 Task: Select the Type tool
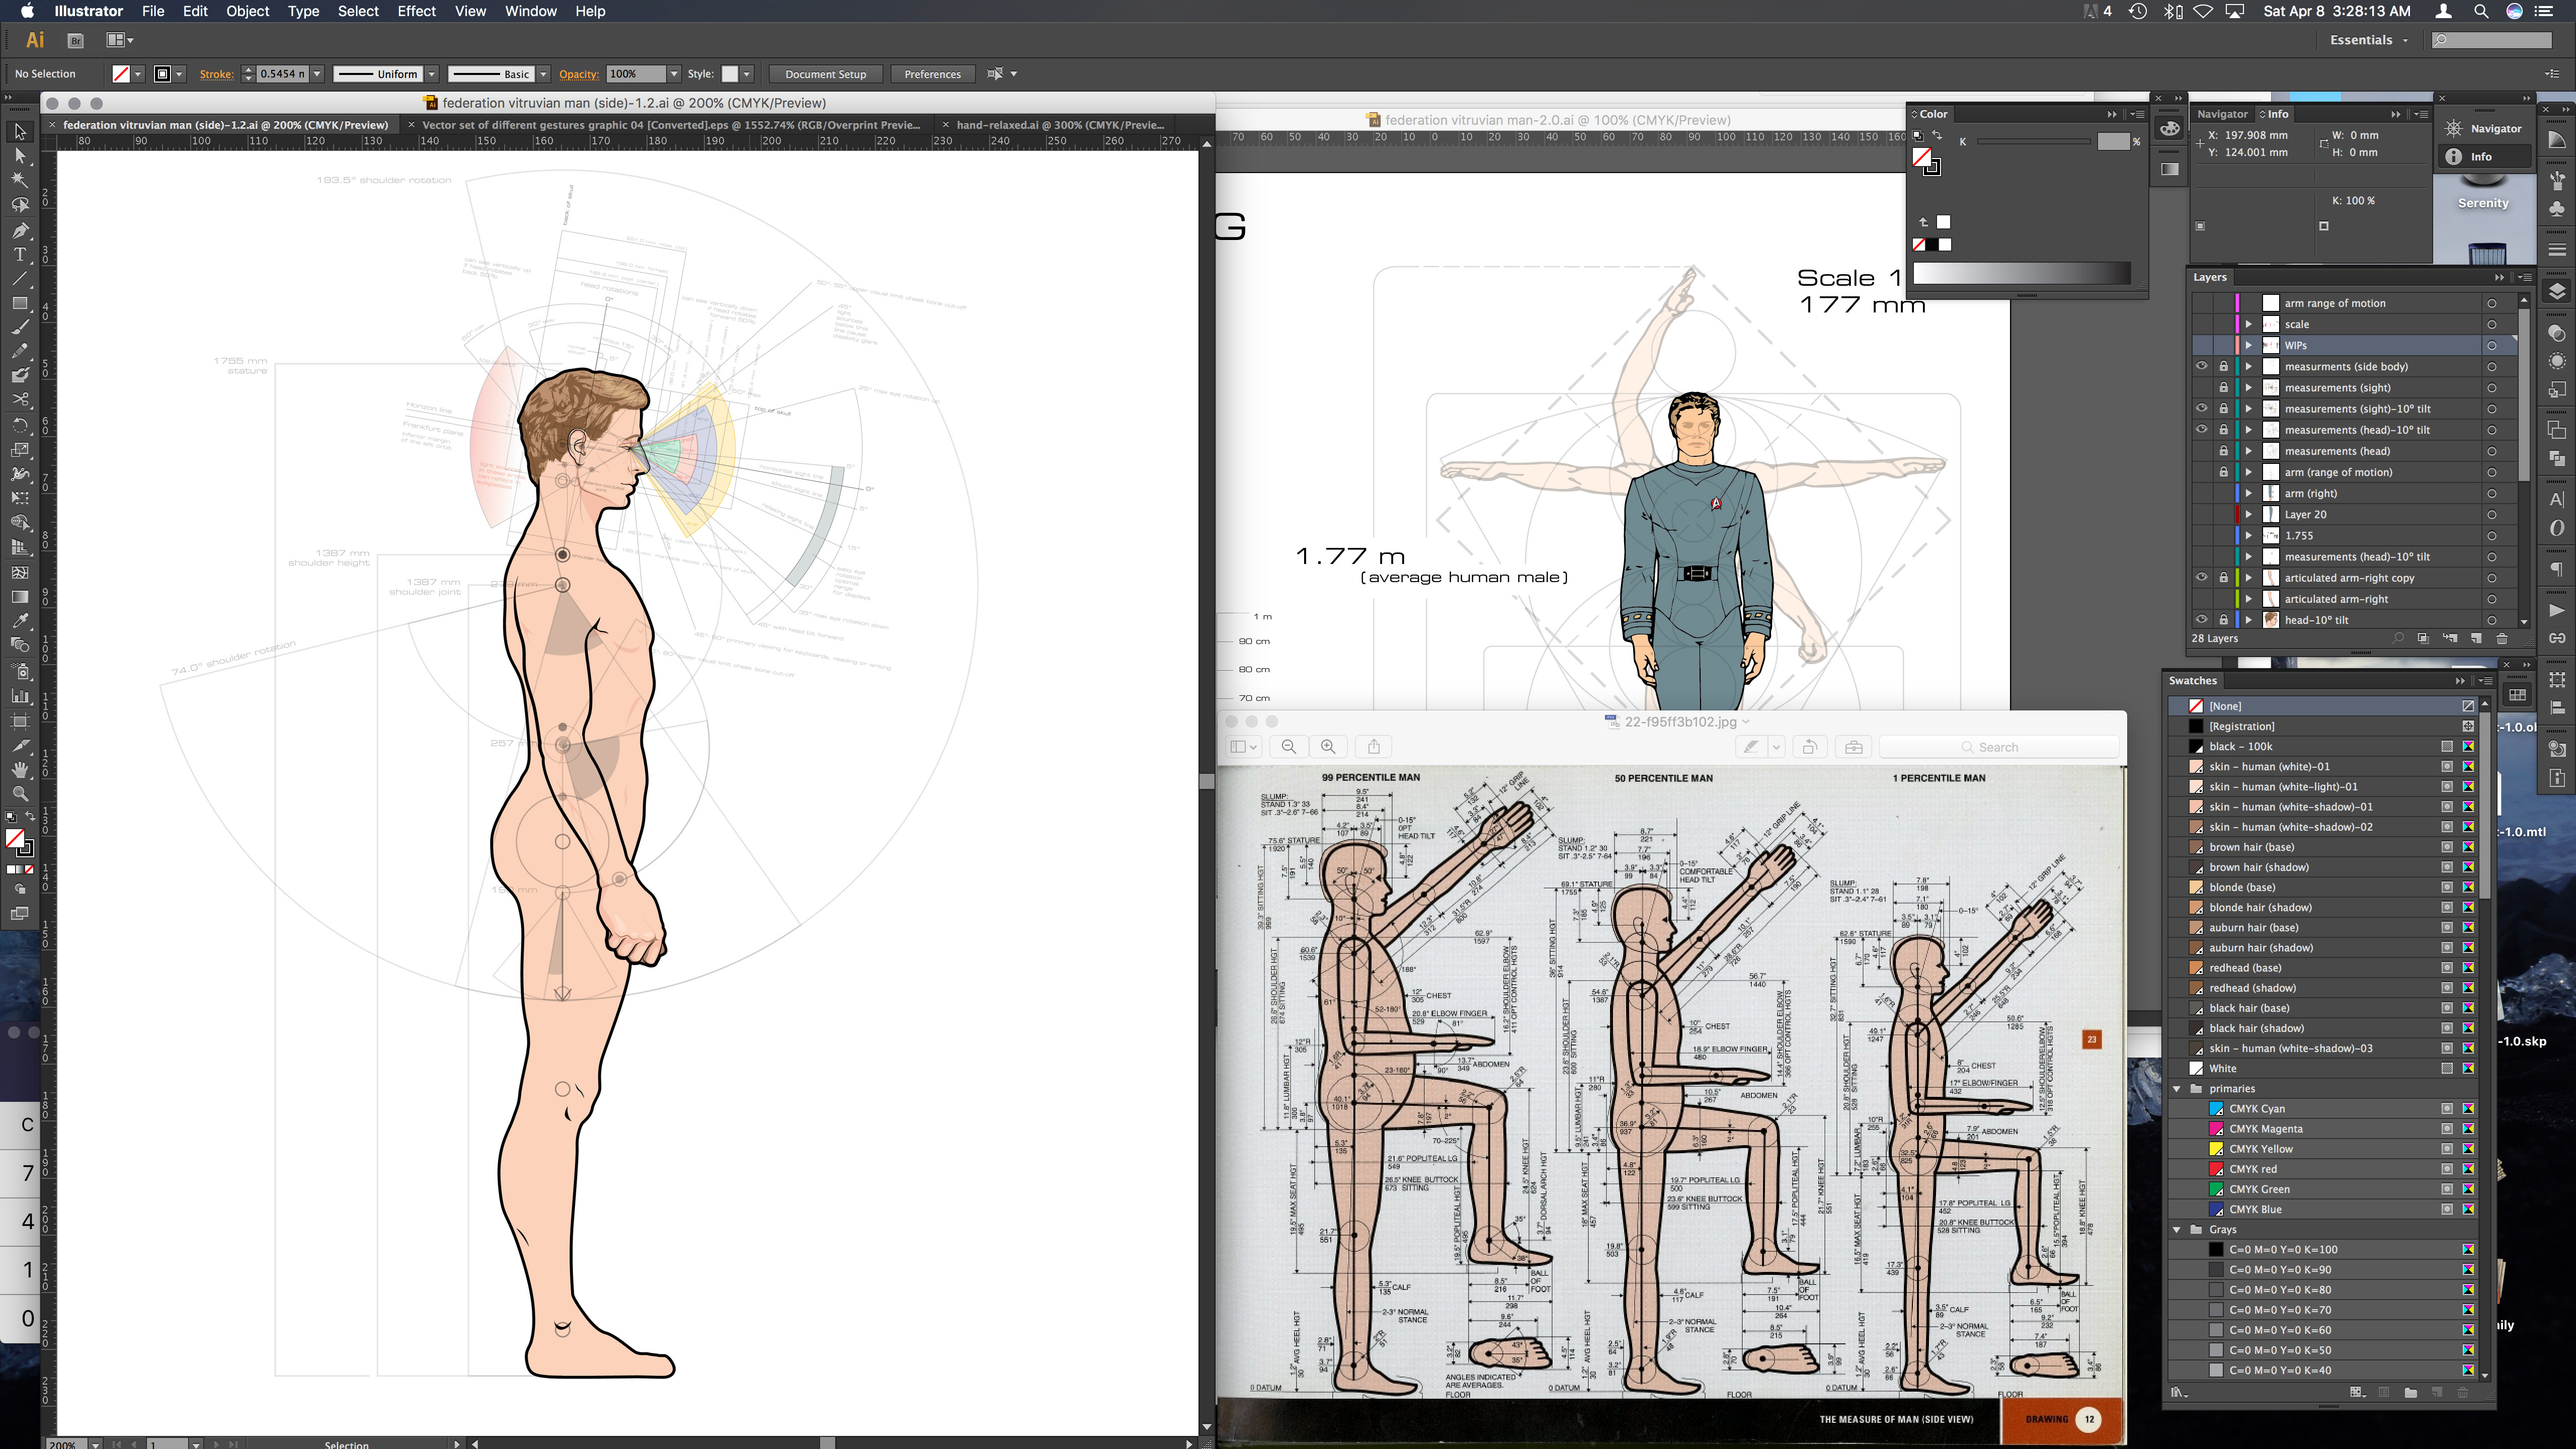click(20, 254)
